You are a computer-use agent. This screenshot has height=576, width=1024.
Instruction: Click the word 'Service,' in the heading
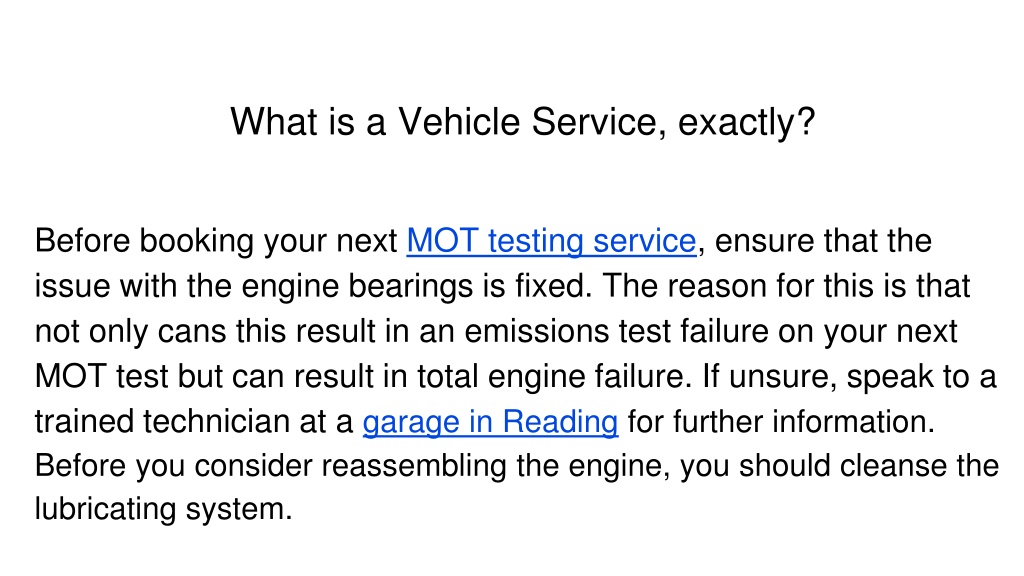(x=599, y=122)
